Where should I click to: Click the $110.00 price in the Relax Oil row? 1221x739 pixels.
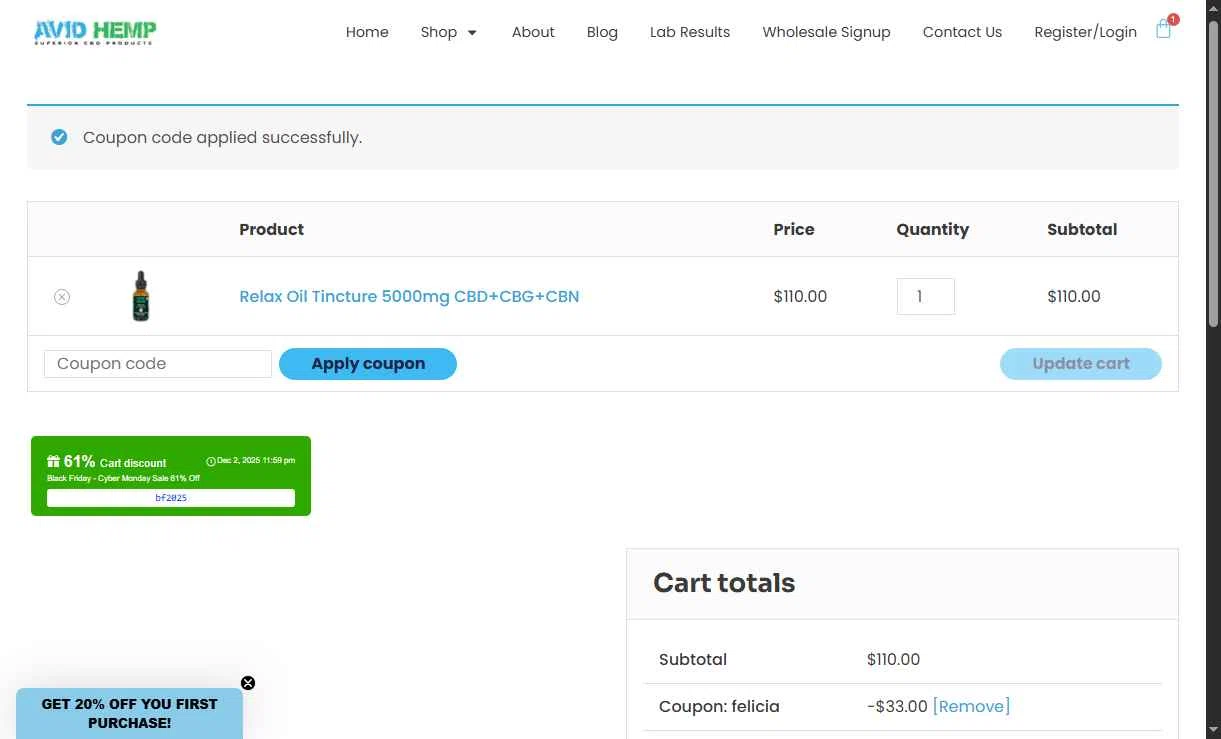click(x=800, y=296)
